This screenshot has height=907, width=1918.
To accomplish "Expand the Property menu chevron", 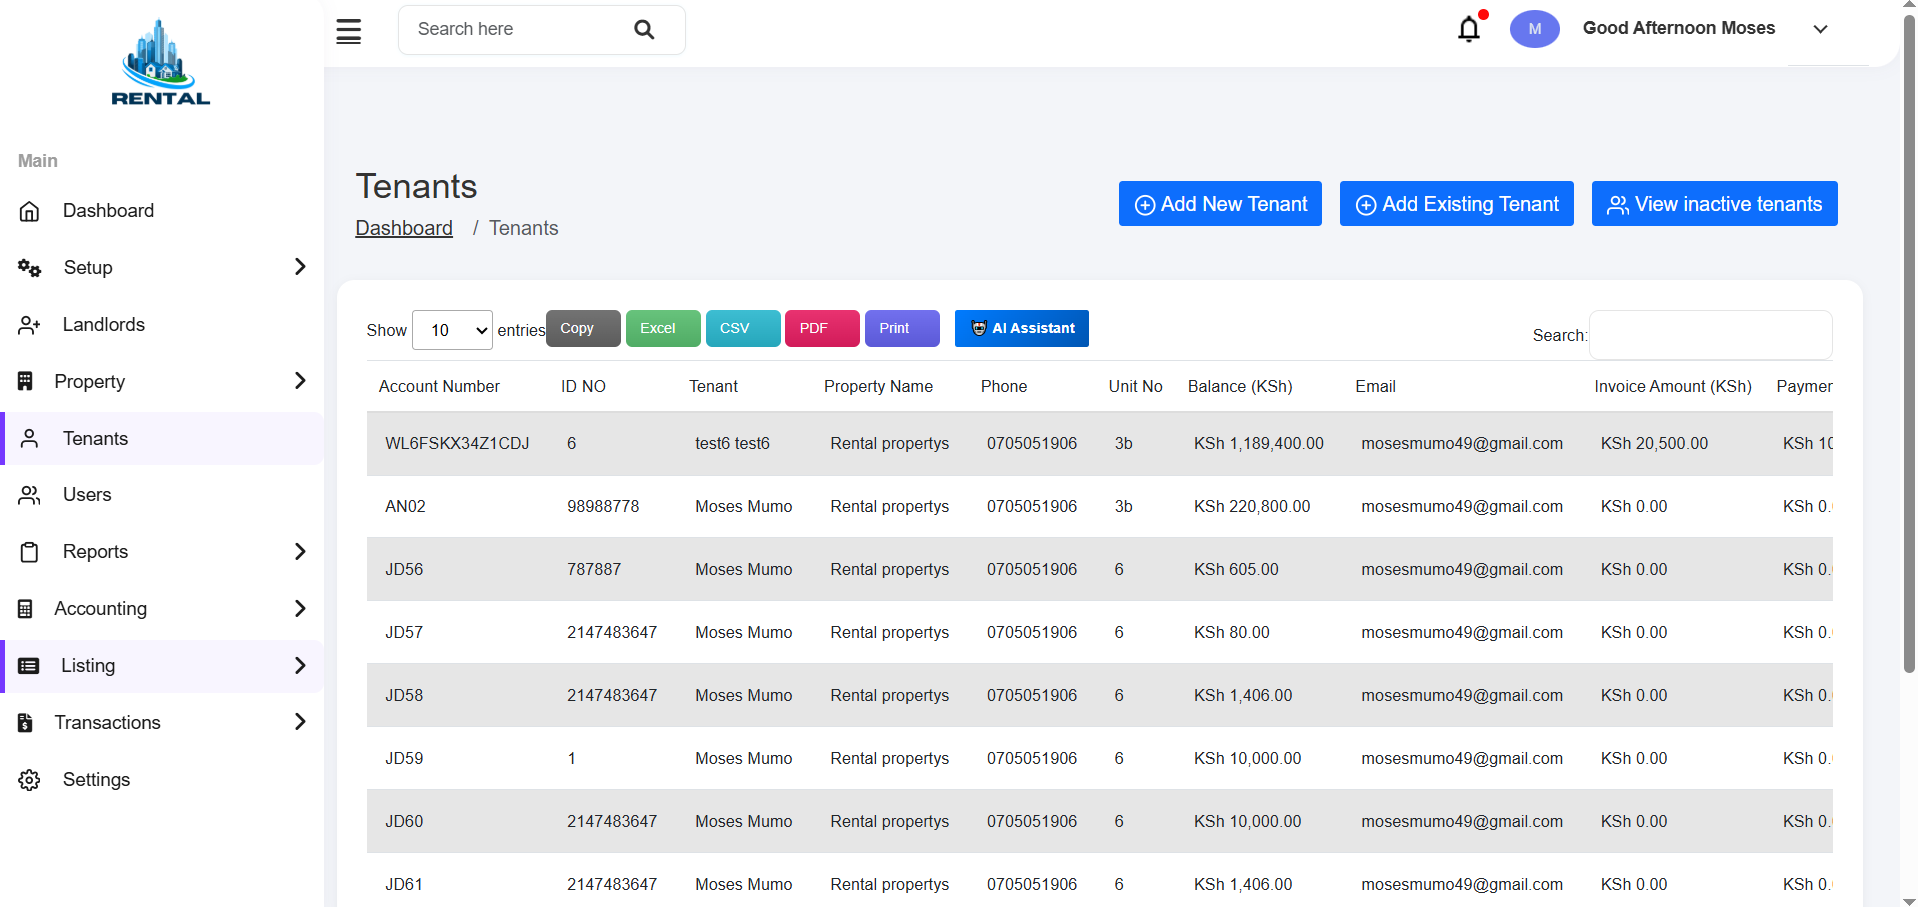I will click(300, 381).
